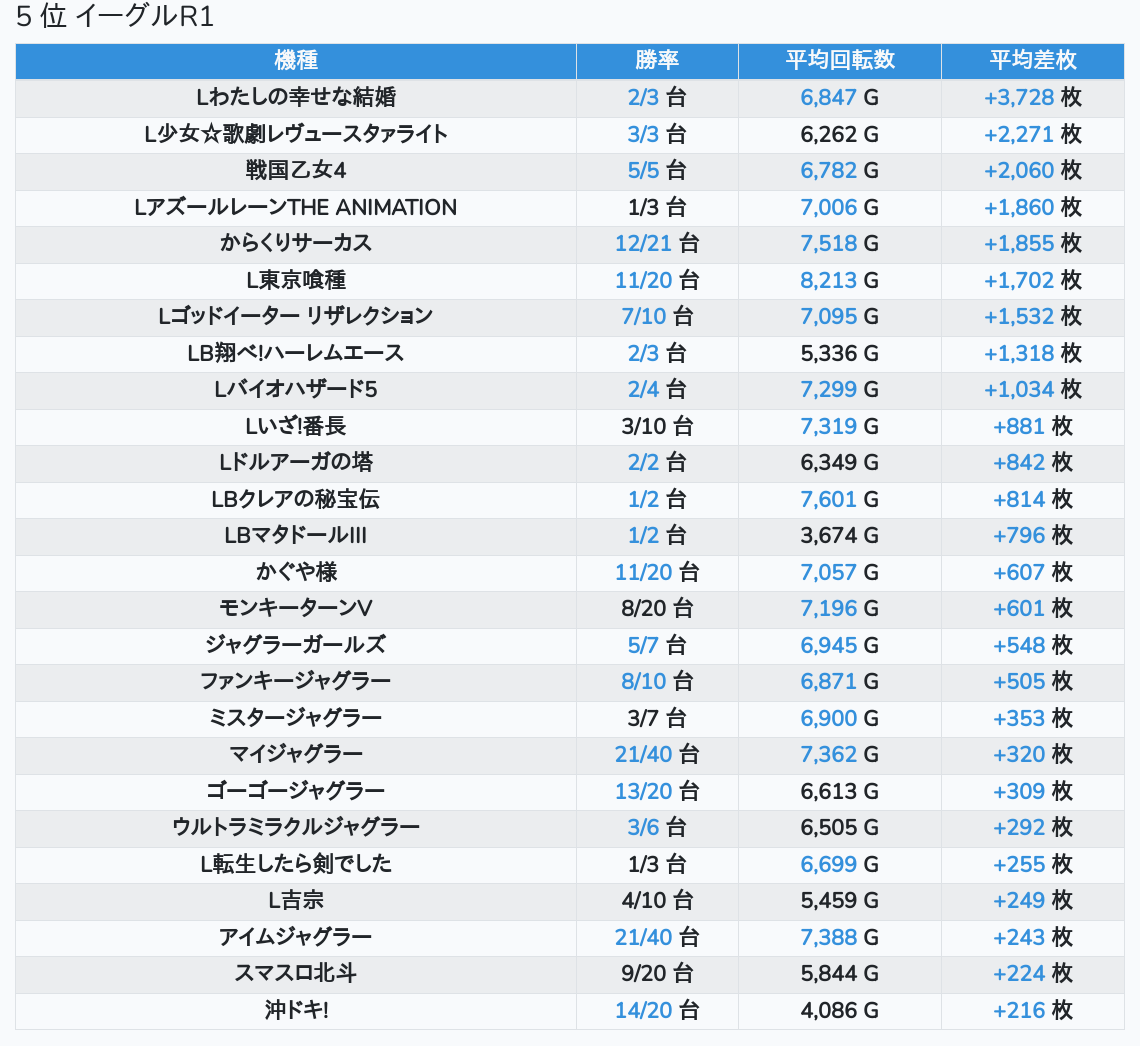
Task: Select the LB翔べ!ハーレムエース machine name
Action: tap(296, 353)
